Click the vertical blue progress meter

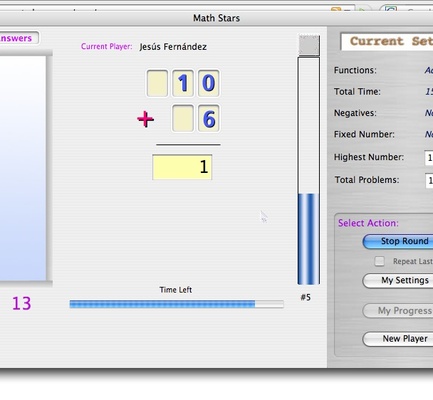click(308, 171)
